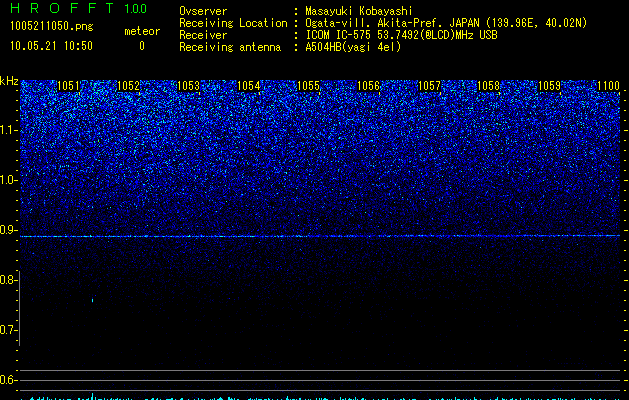This screenshot has height=400, width=629.
Task: Click the 'Receiving antenna' field label
Action: click(230, 47)
